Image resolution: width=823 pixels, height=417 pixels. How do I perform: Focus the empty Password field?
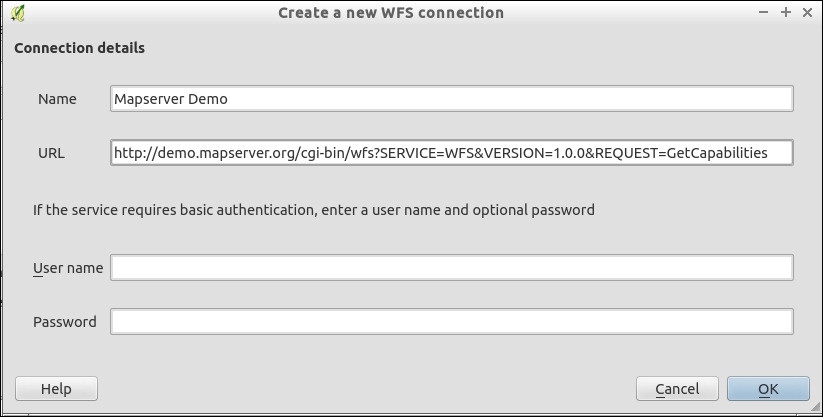(451, 322)
